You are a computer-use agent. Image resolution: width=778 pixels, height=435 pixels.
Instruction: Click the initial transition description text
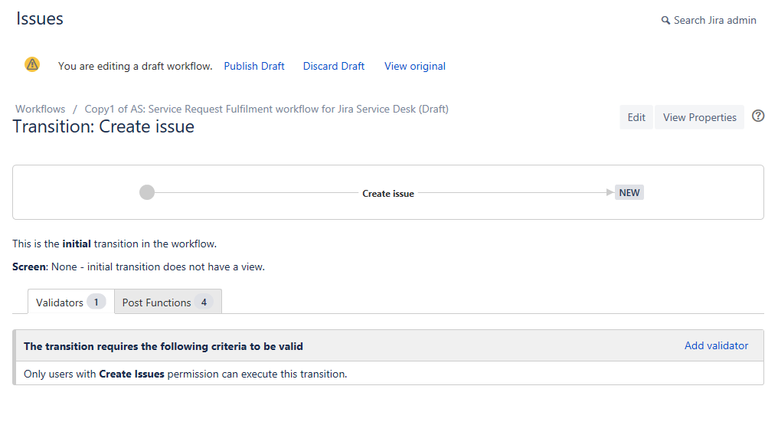tap(115, 244)
